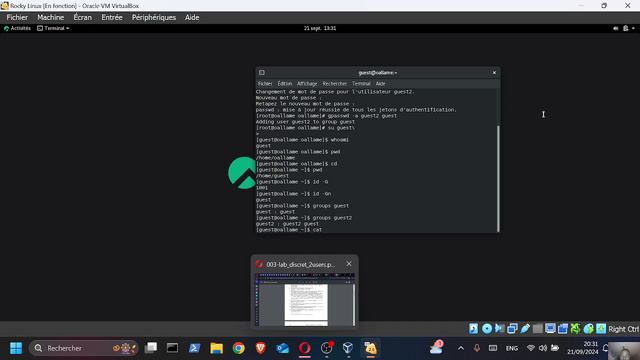640x360 pixels.
Task: Open the Windows Start menu
Action: 16,348
